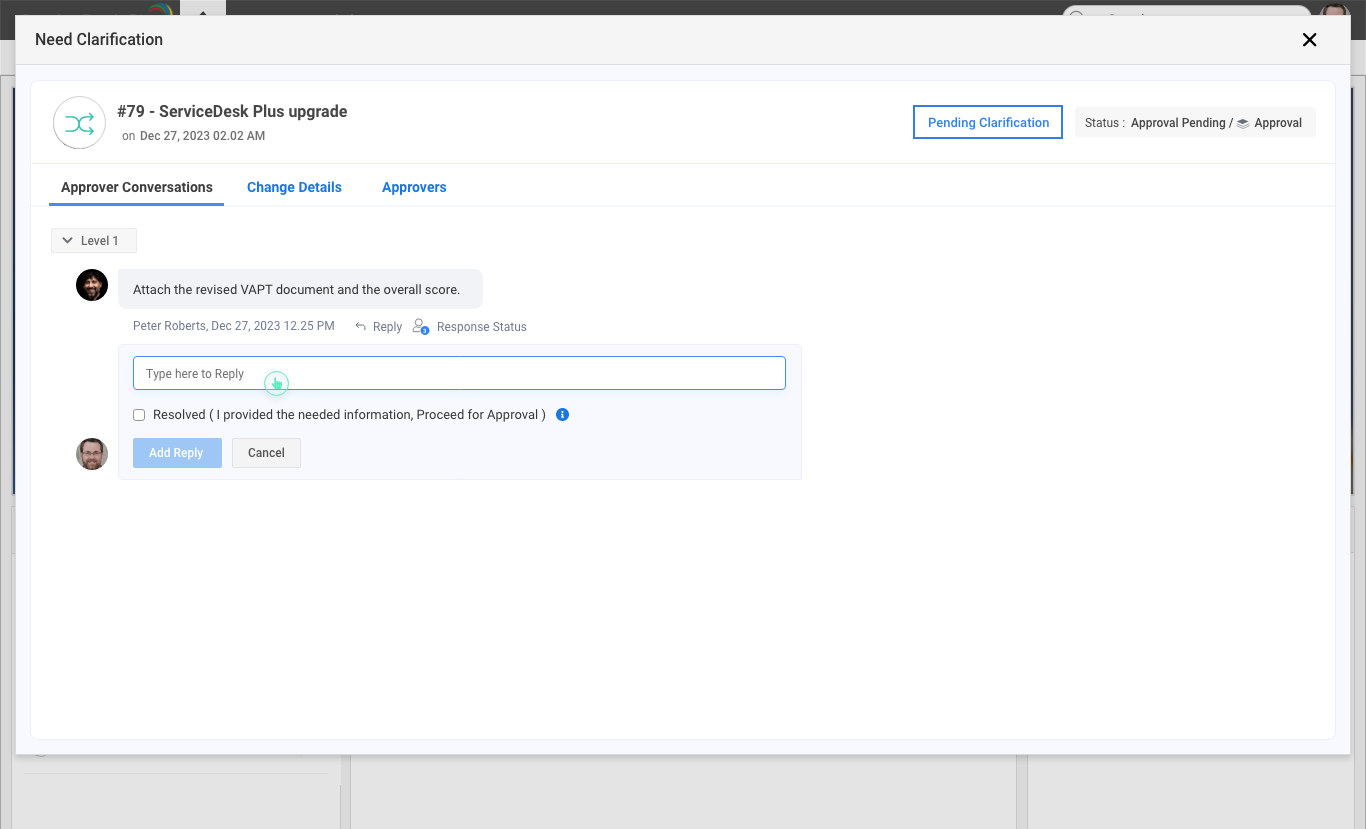Click the Reply arrow icon under the comment
Viewport: 1366px width, 829px height.
[x=361, y=327]
